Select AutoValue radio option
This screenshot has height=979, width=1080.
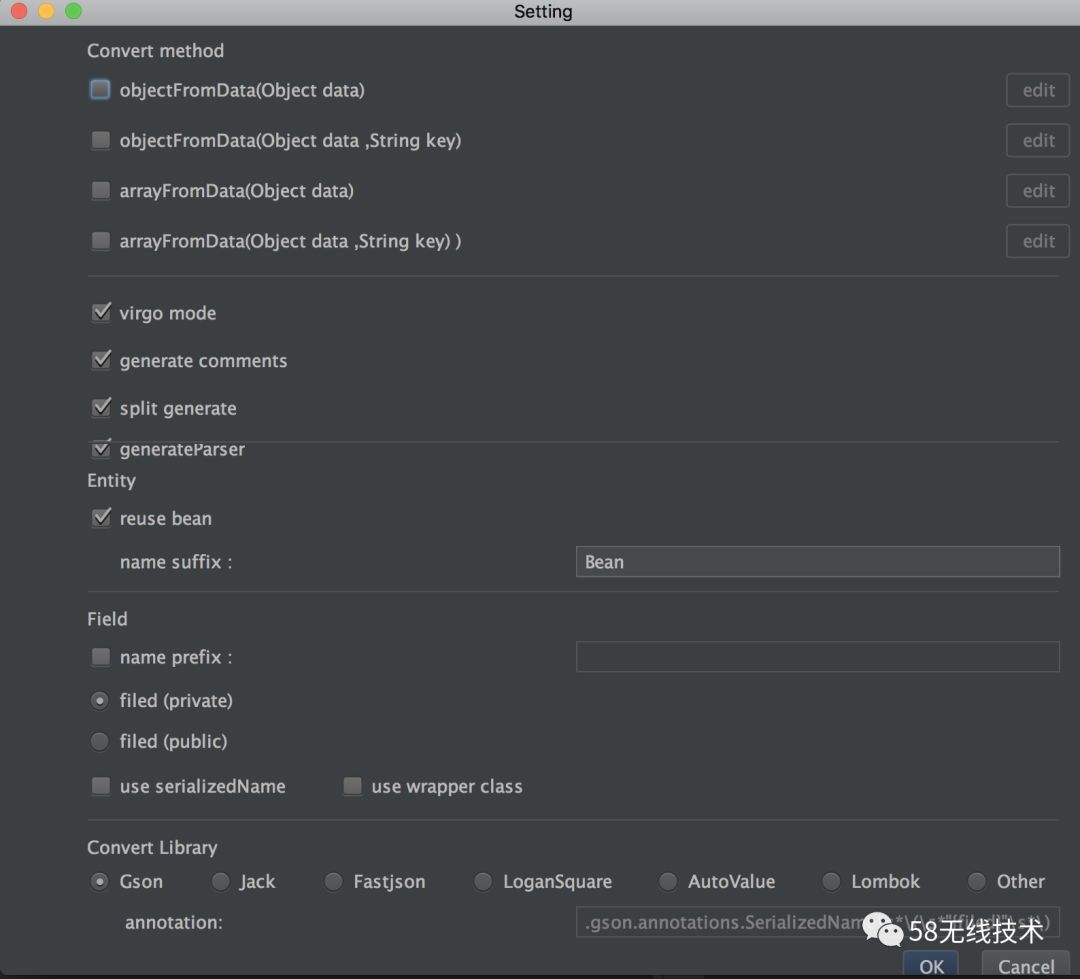(x=667, y=881)
